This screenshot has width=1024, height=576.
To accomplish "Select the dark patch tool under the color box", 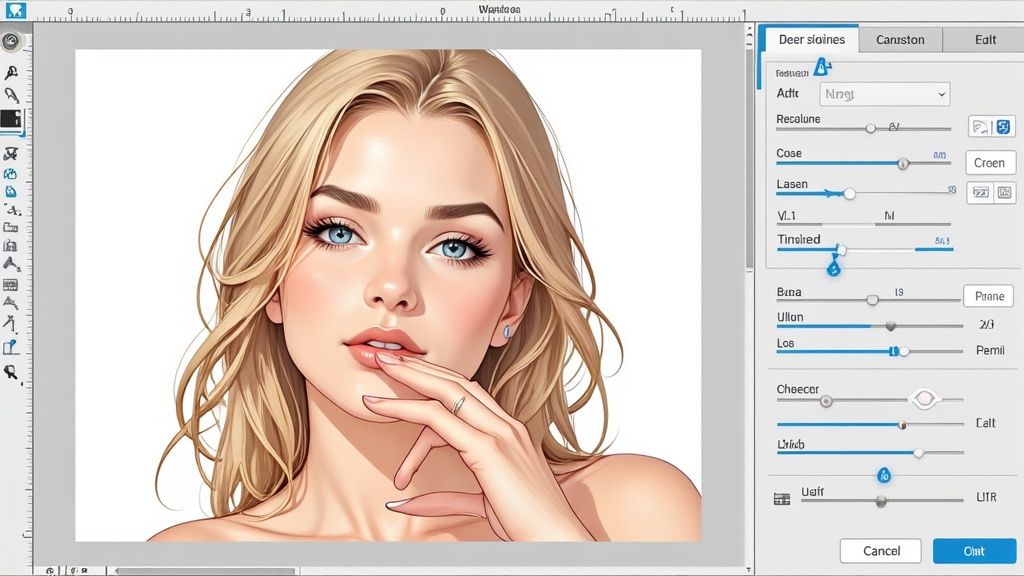I will pos(10,154).
